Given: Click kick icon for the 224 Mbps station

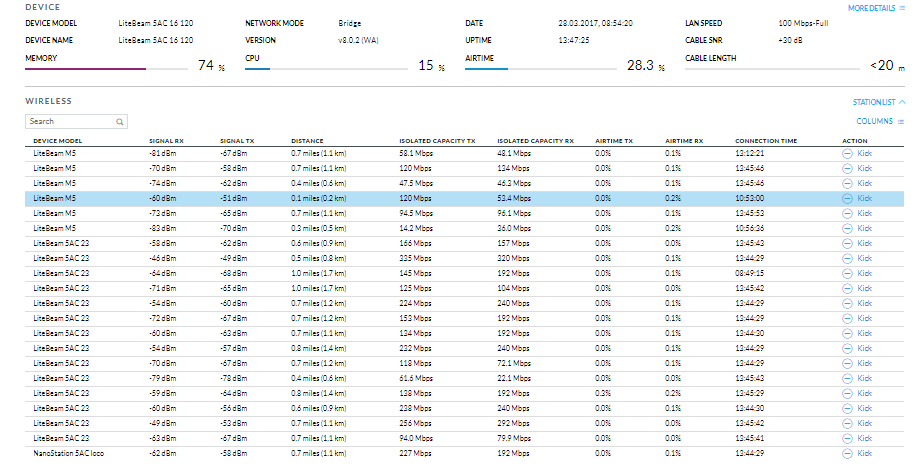Looking at the screenshot, I should [847, 303].
